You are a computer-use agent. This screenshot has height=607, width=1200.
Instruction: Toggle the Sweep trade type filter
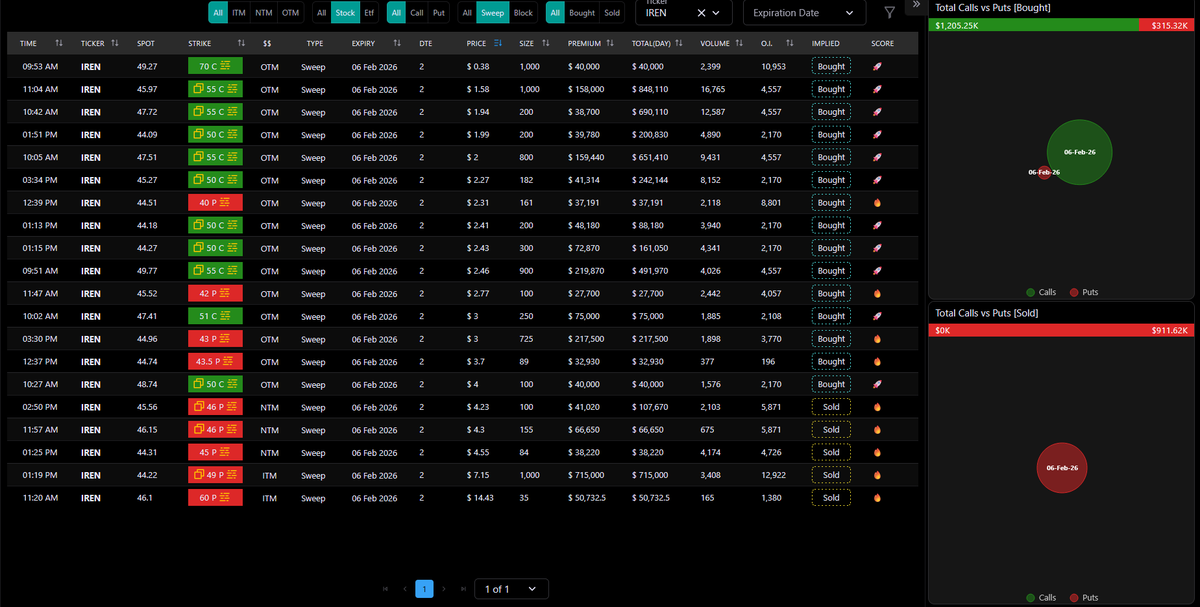[492, 13]
